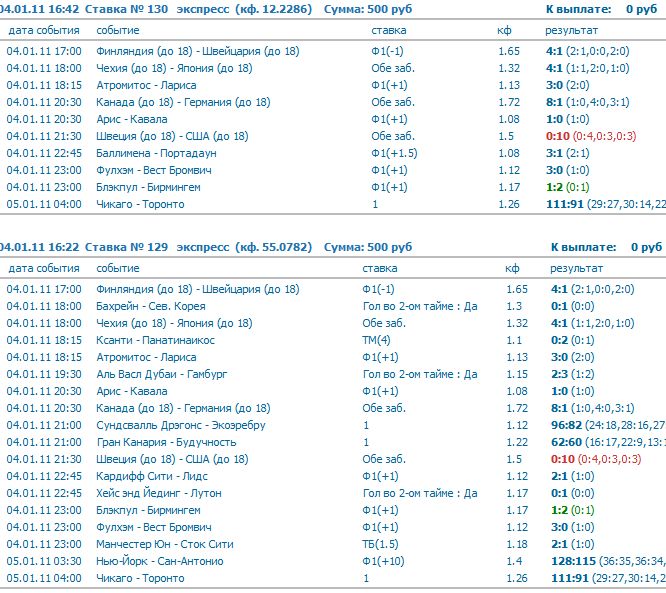Click 'результат' column header in bet 129 table
Screen dimensions: 666x593
[576, 268]
